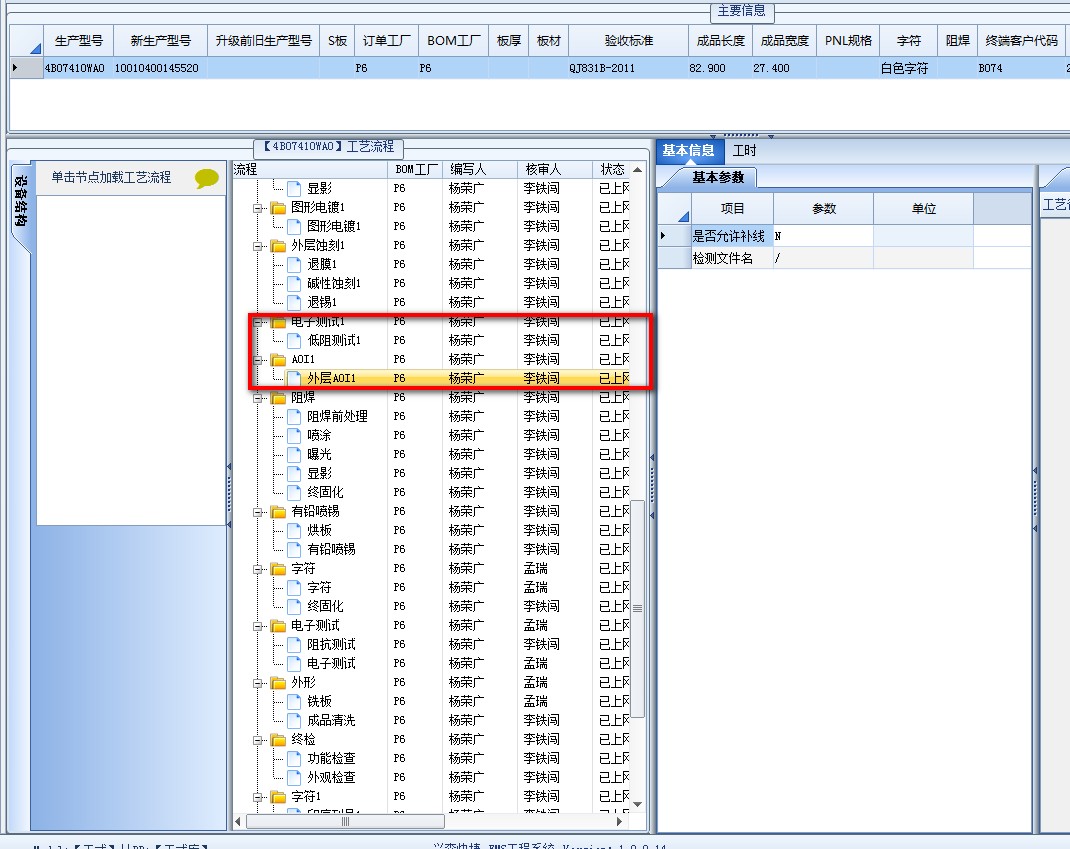Click horizontal scrollbar right arrow in process tree
The image size is (1070, 849).
point(620,822)
